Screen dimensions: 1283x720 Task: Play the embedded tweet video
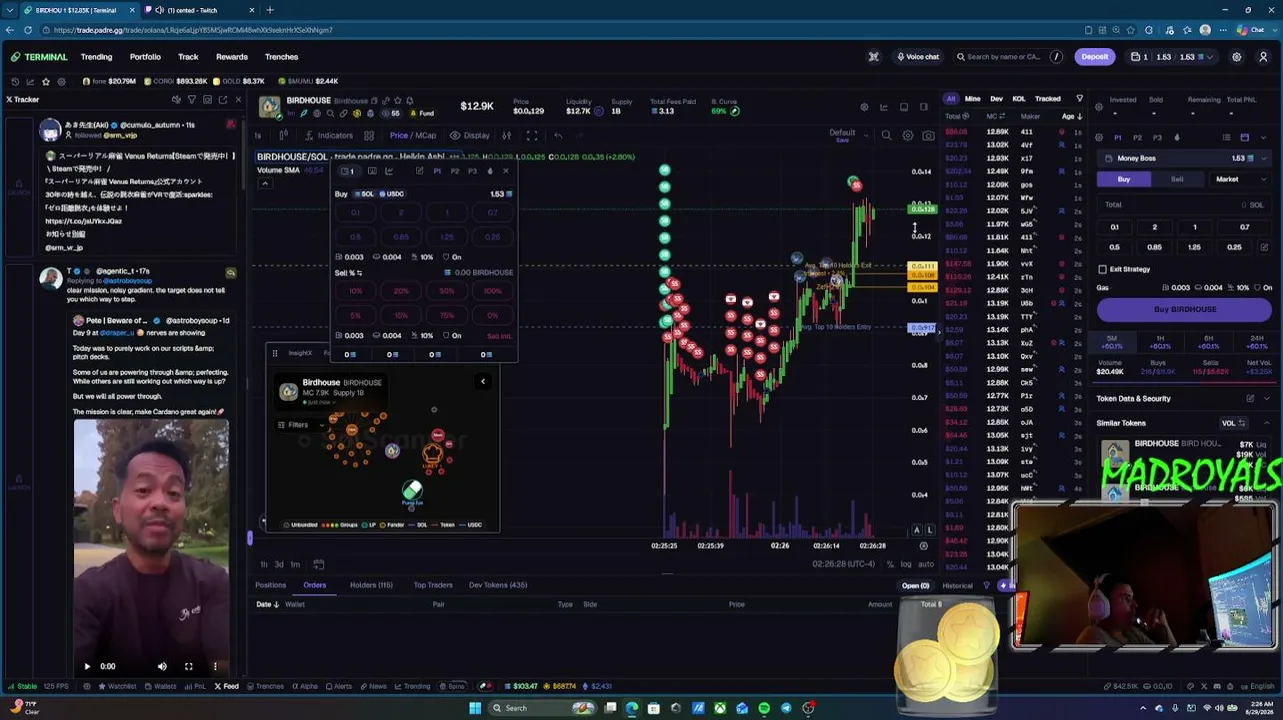pos(87,666)
